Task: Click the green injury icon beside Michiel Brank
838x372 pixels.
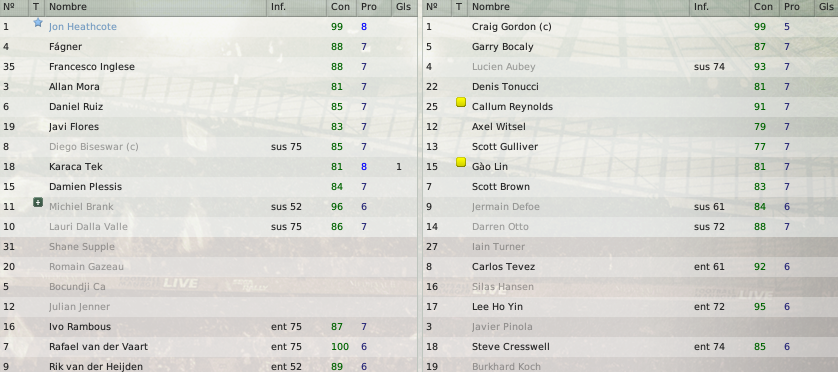Action: point(37,202)
